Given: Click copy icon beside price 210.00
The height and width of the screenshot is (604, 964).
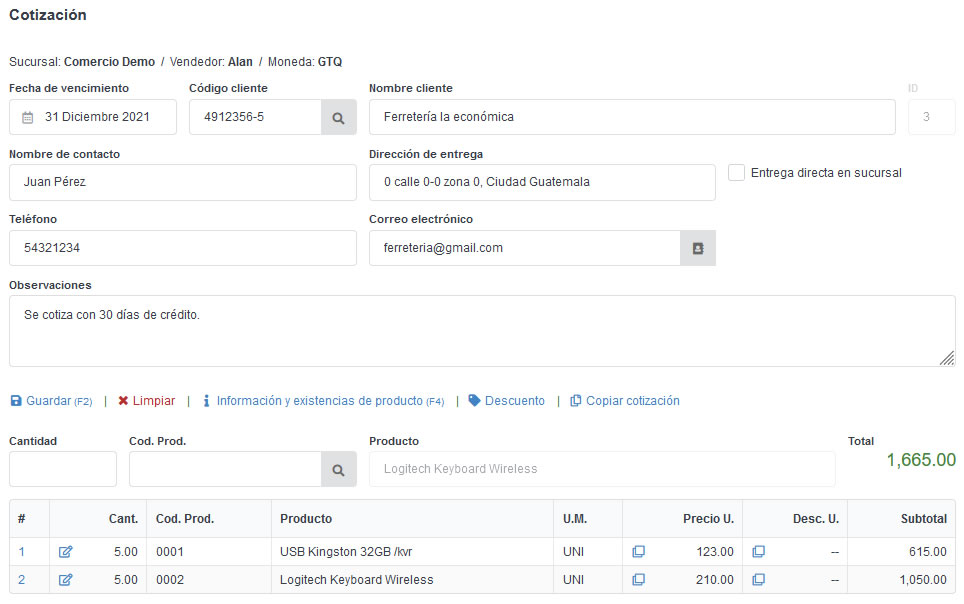Looking at the screenshot, I should tap(638, 580).
